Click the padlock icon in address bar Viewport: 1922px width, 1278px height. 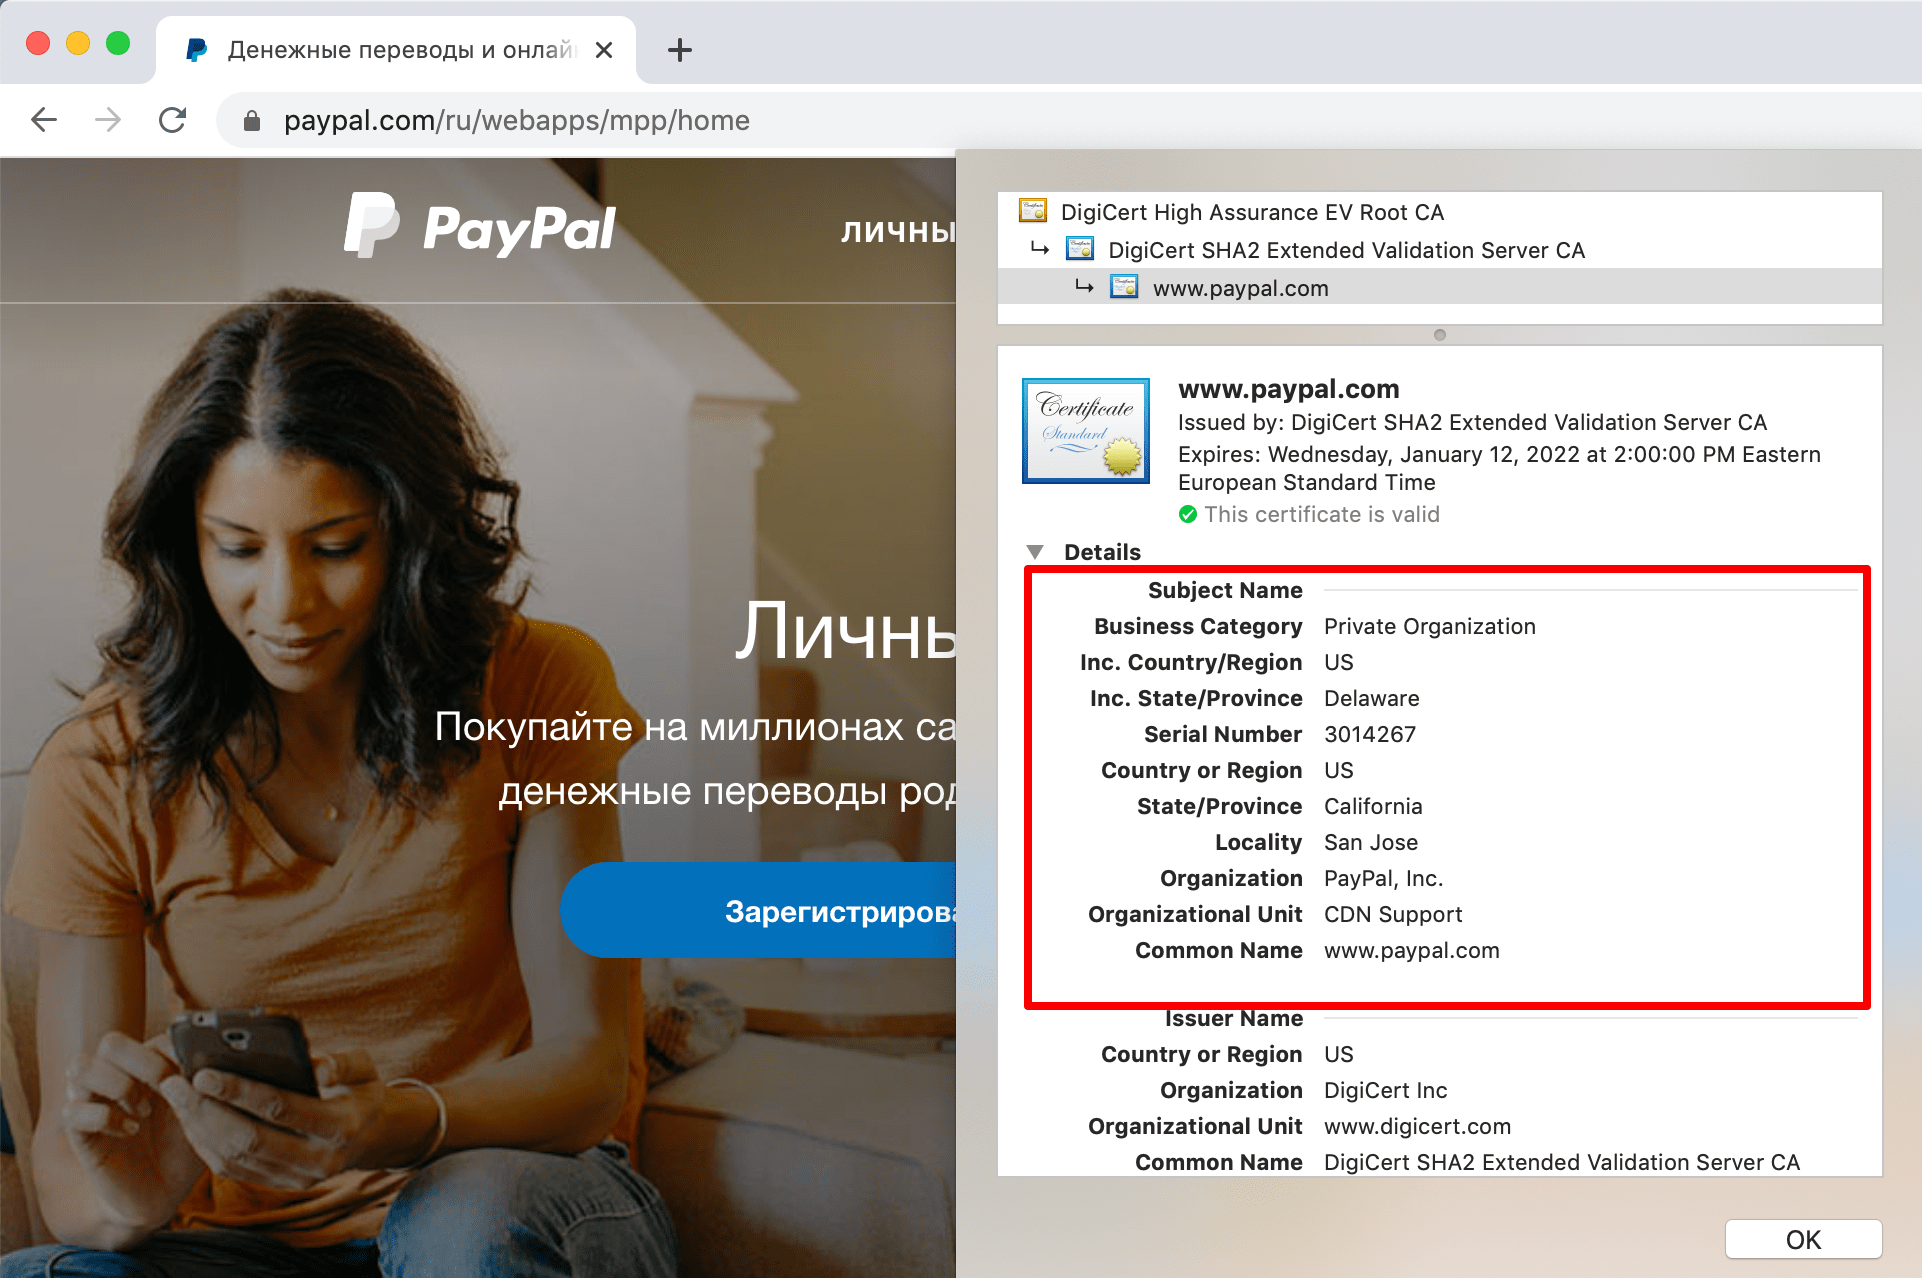coord(252,121)
